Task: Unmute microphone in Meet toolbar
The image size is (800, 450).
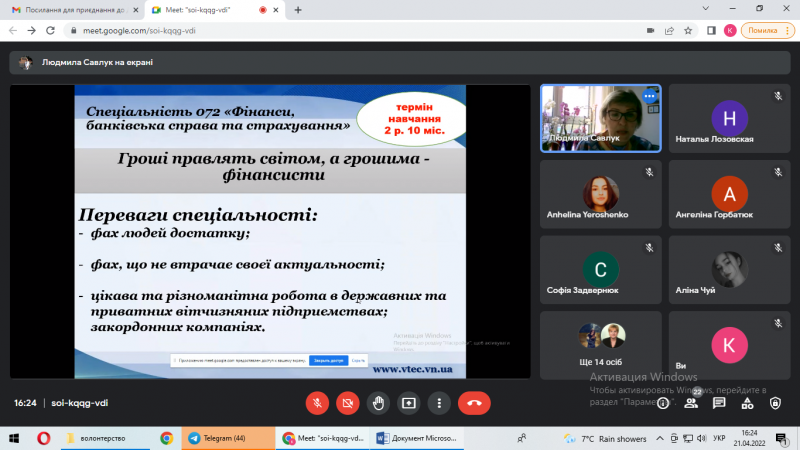Action: (x=317, y=403)
